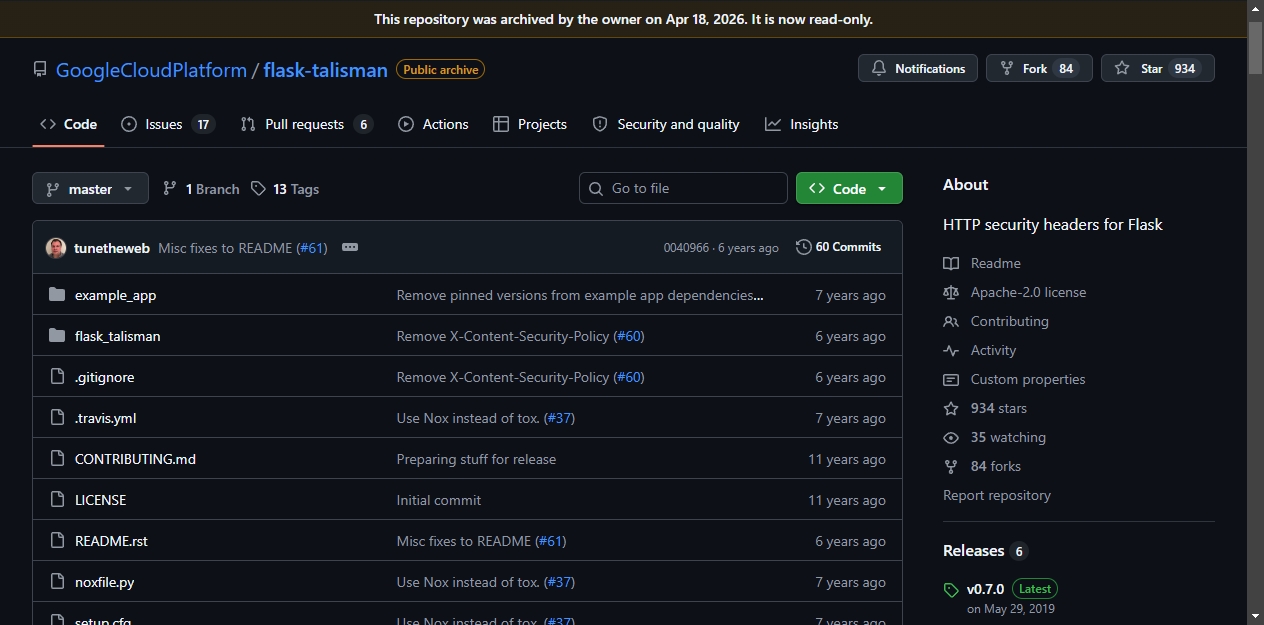Open commit hash 0040966
Image resolution: width=1264 pixels, height=625 pixels.
(686, 248)
